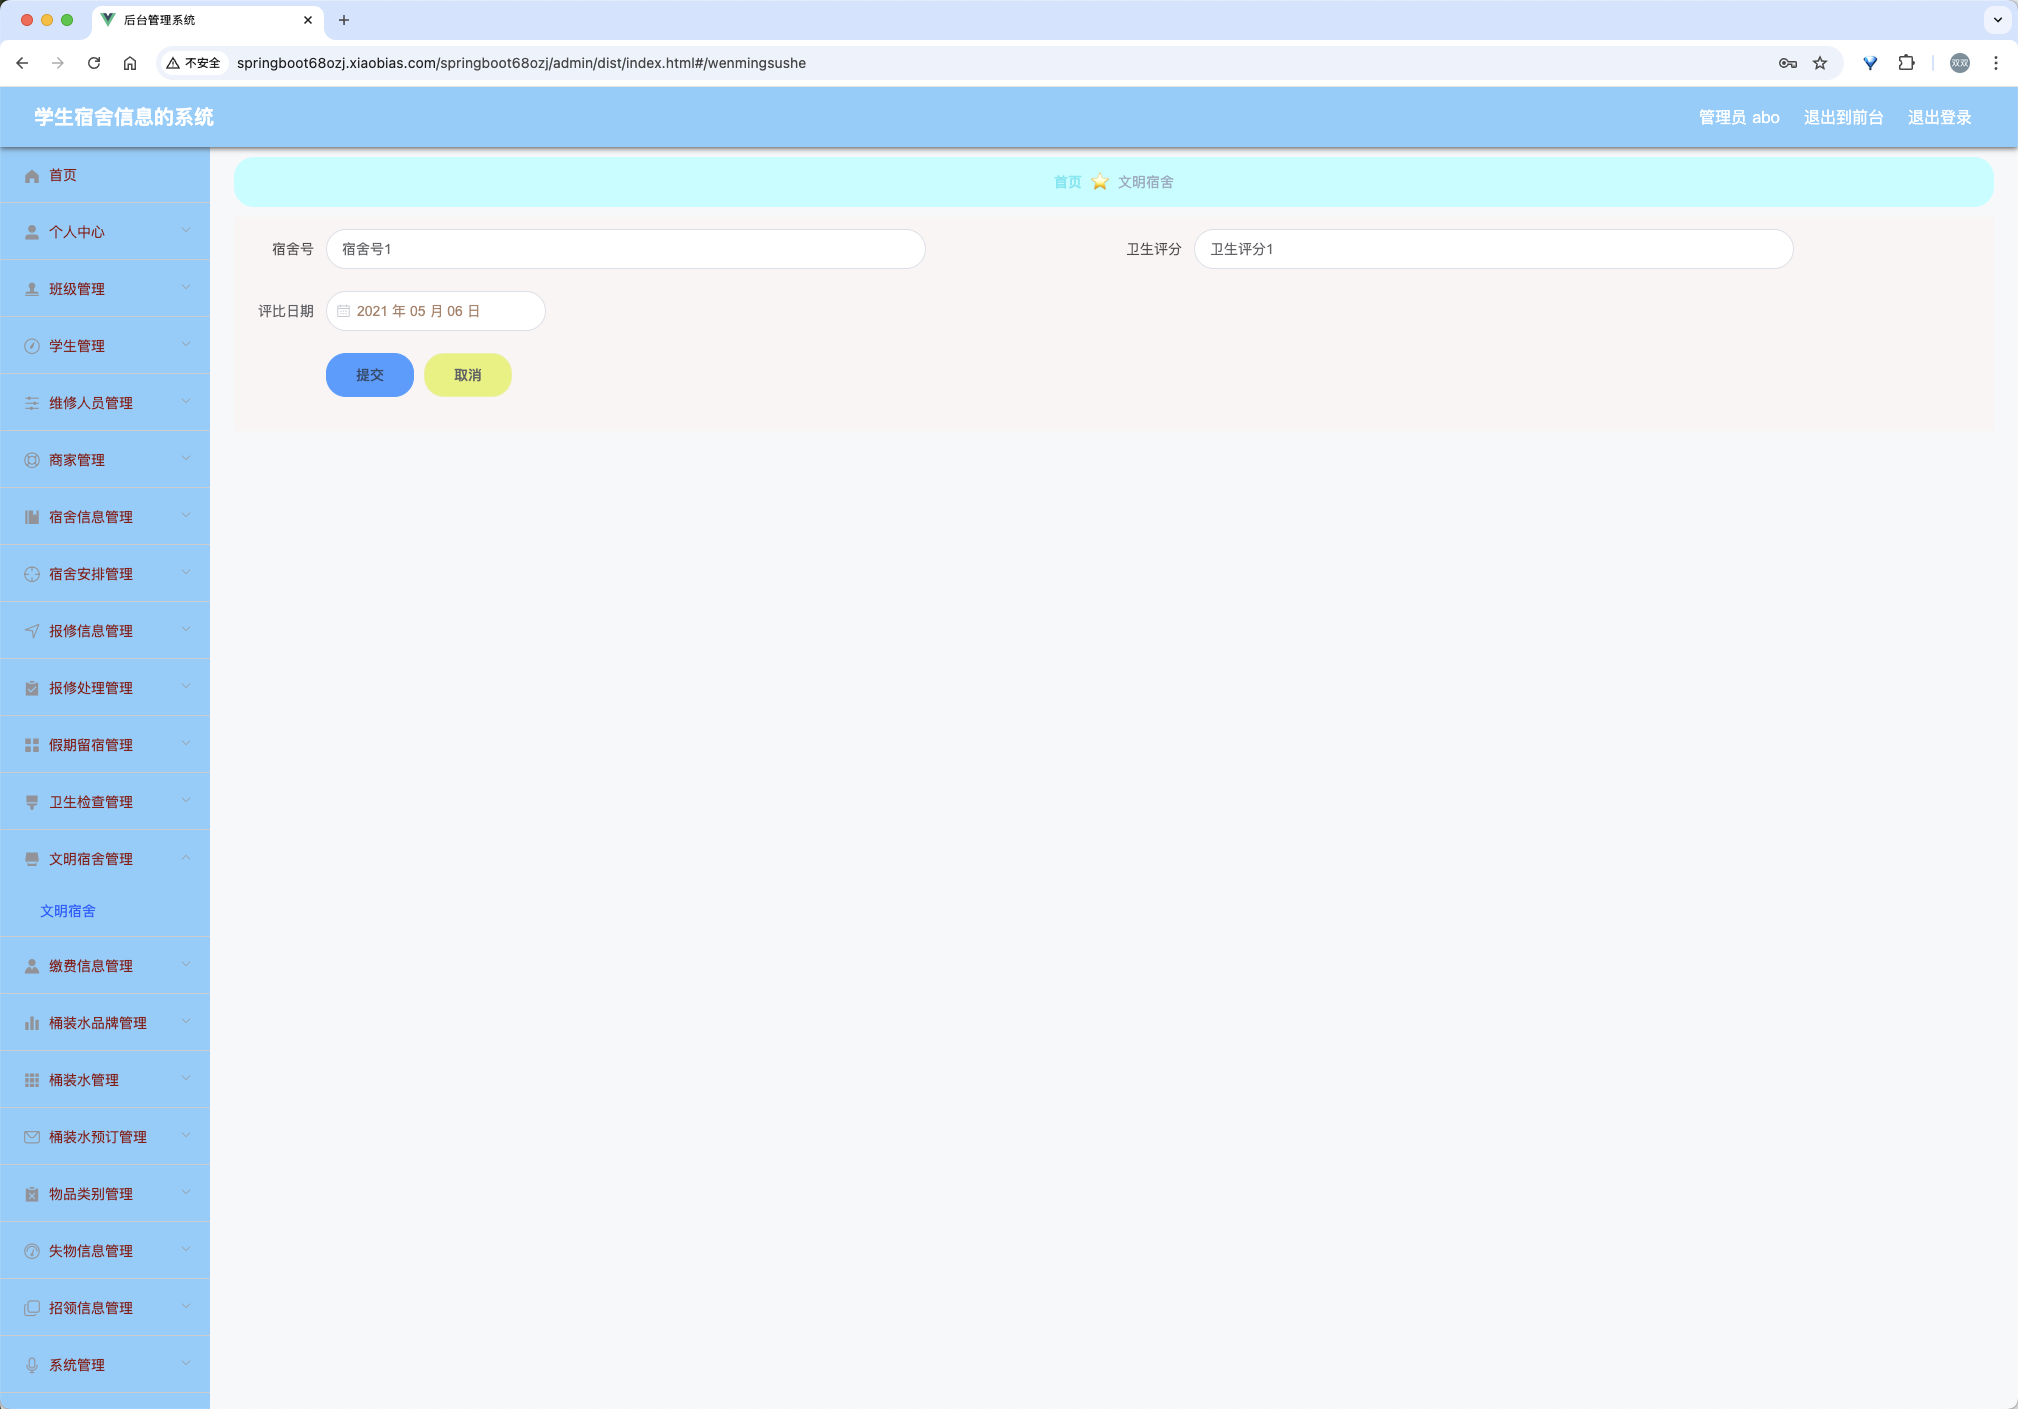Screen dimensions: 2018x1409
Task: Click the copy icon beside 招领信息管理
Action: [32, 1309]
